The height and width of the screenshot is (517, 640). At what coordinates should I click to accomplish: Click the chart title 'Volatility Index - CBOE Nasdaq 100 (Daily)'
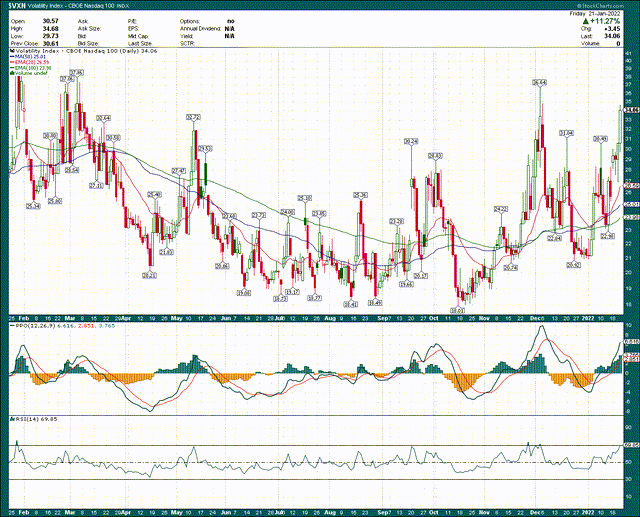tap(78, 51)
